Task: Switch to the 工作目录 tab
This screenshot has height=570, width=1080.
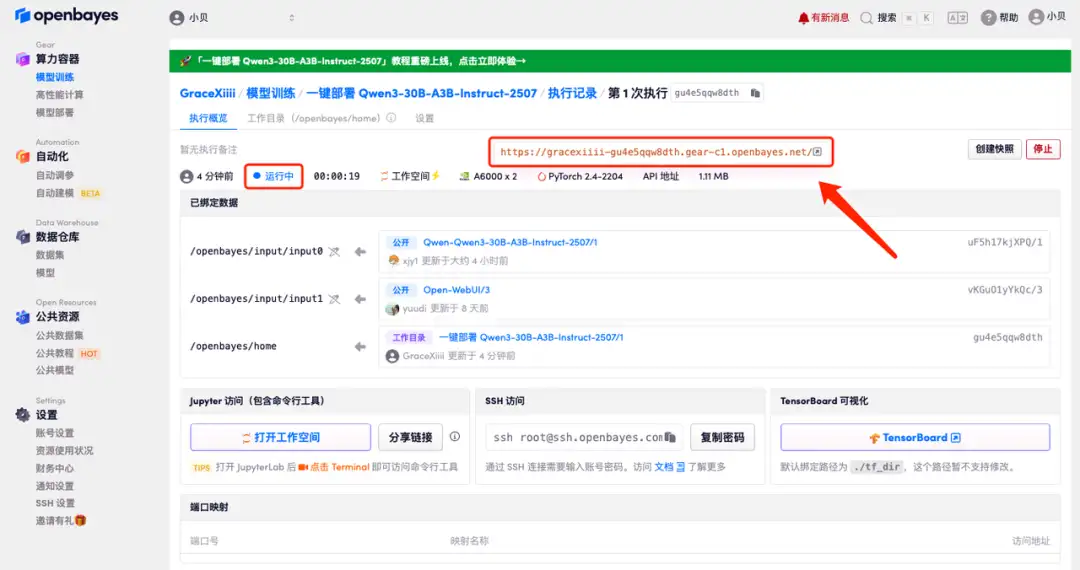Action: [x=313, y=118]
